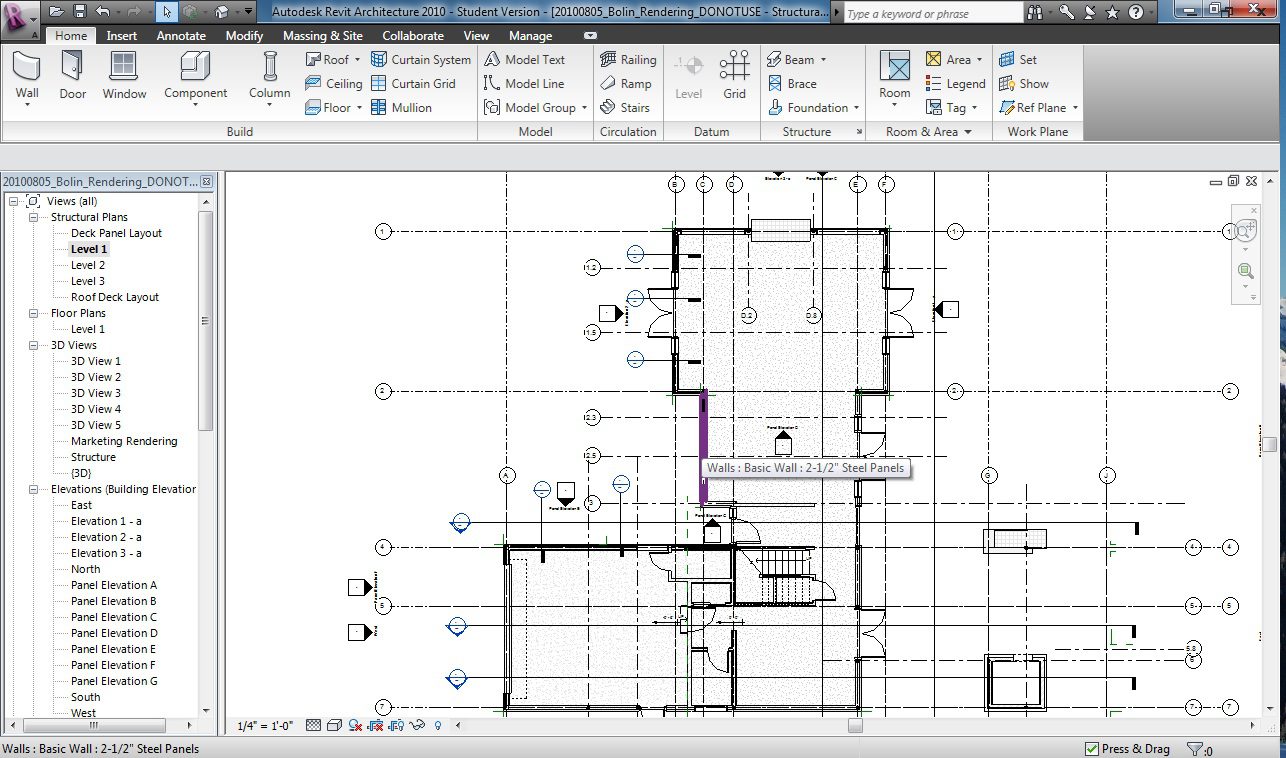Switch to the Annotate ribbon tab
Viewport: 1286px width, 758px height.
pos(181,36)
